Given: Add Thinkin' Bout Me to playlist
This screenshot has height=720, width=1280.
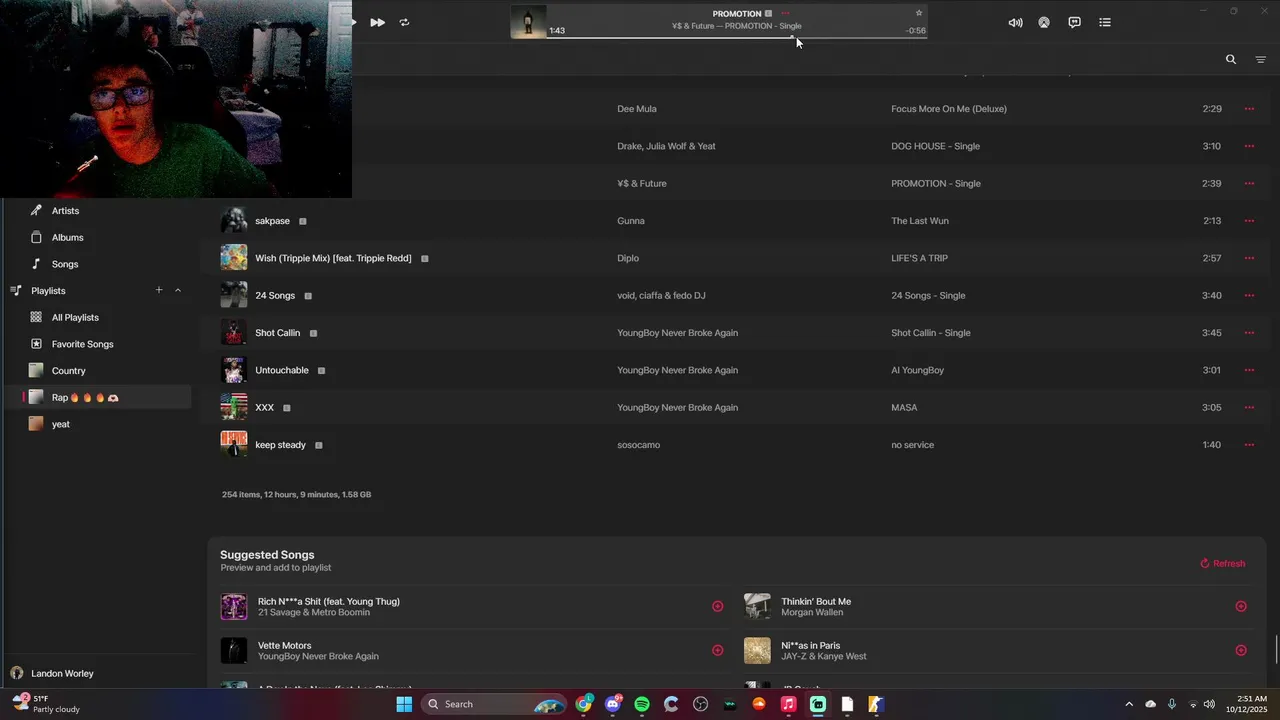Looking at the screenshot, I should click(1241, 606).
